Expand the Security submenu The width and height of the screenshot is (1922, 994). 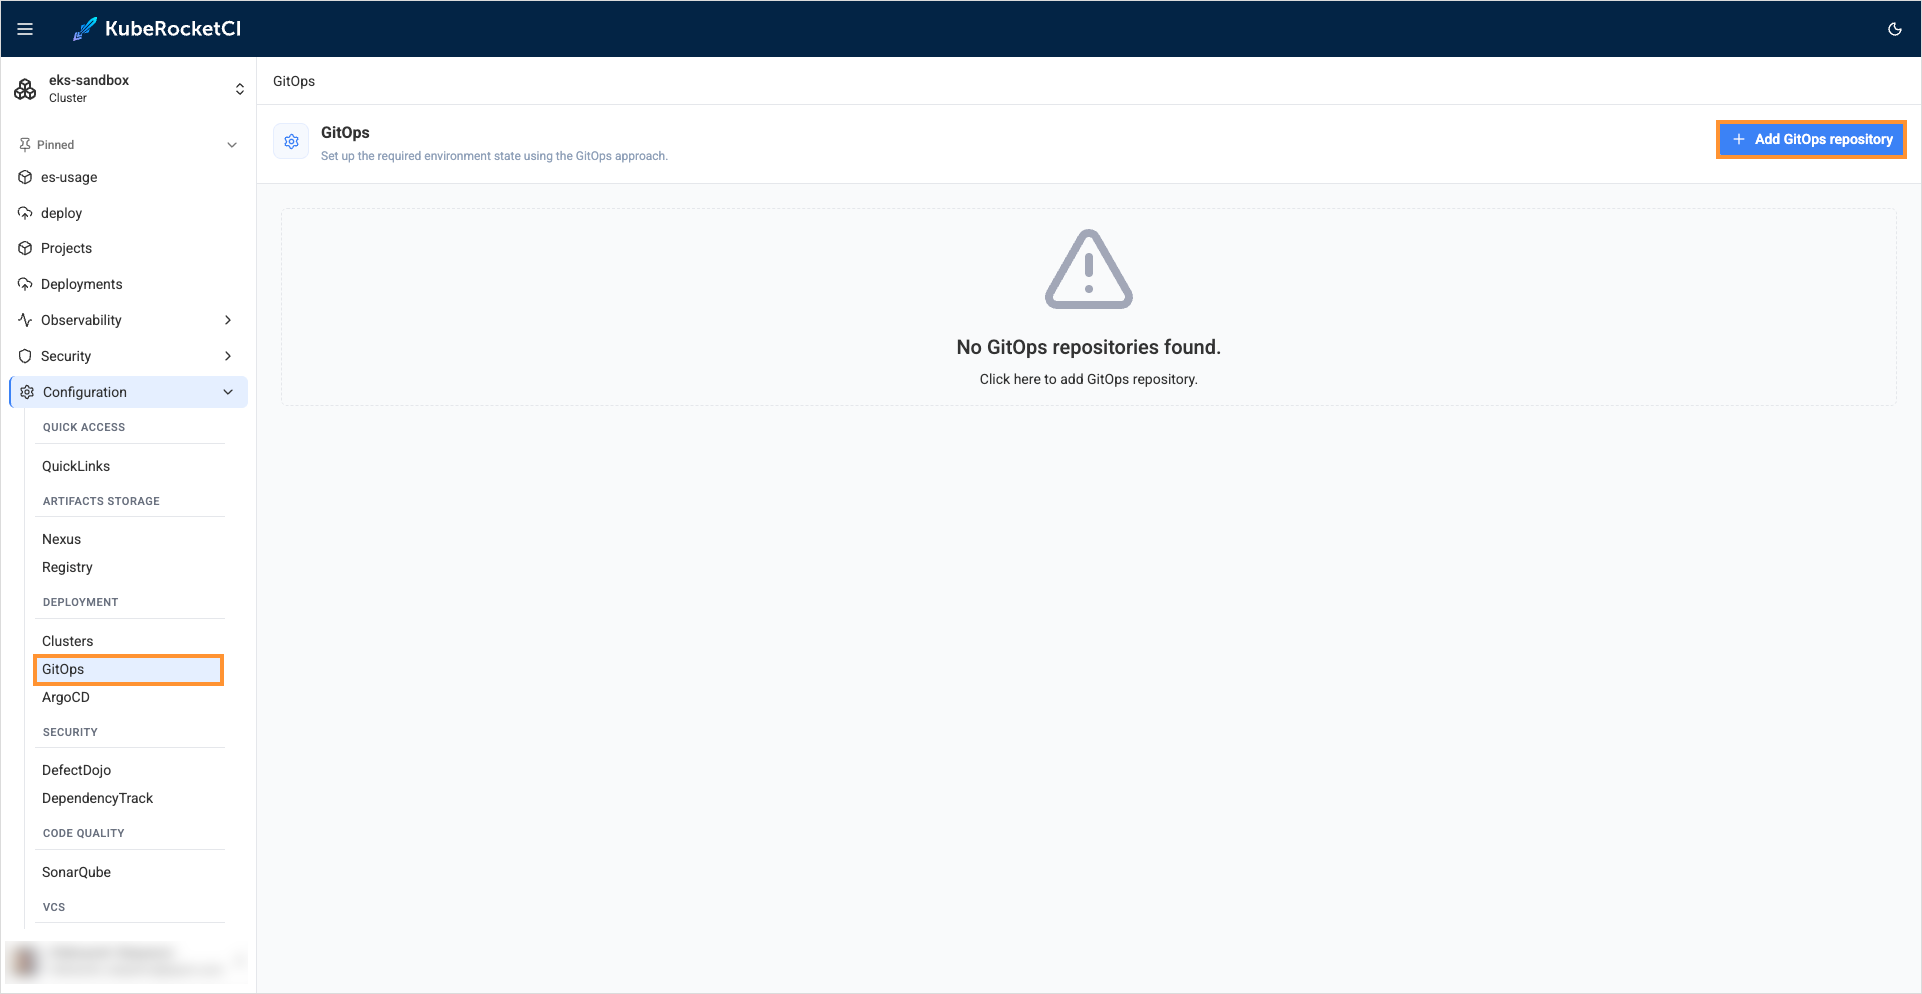(x=229, y=356)
